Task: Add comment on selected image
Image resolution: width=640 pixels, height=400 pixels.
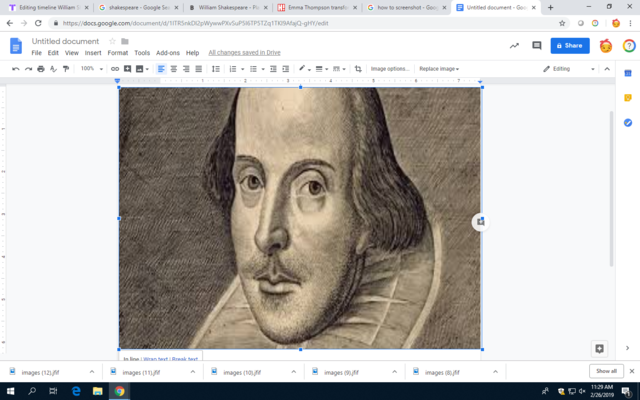Action: 480,222
